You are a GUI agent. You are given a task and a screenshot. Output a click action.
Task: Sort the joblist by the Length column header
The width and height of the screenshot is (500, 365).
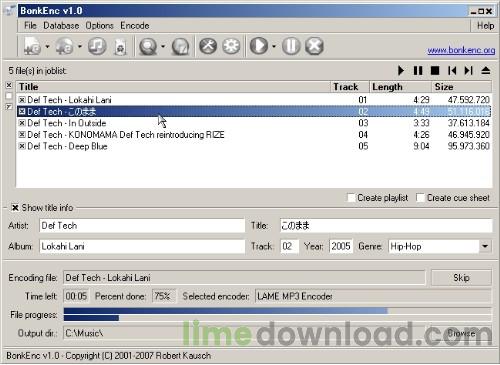400,87
